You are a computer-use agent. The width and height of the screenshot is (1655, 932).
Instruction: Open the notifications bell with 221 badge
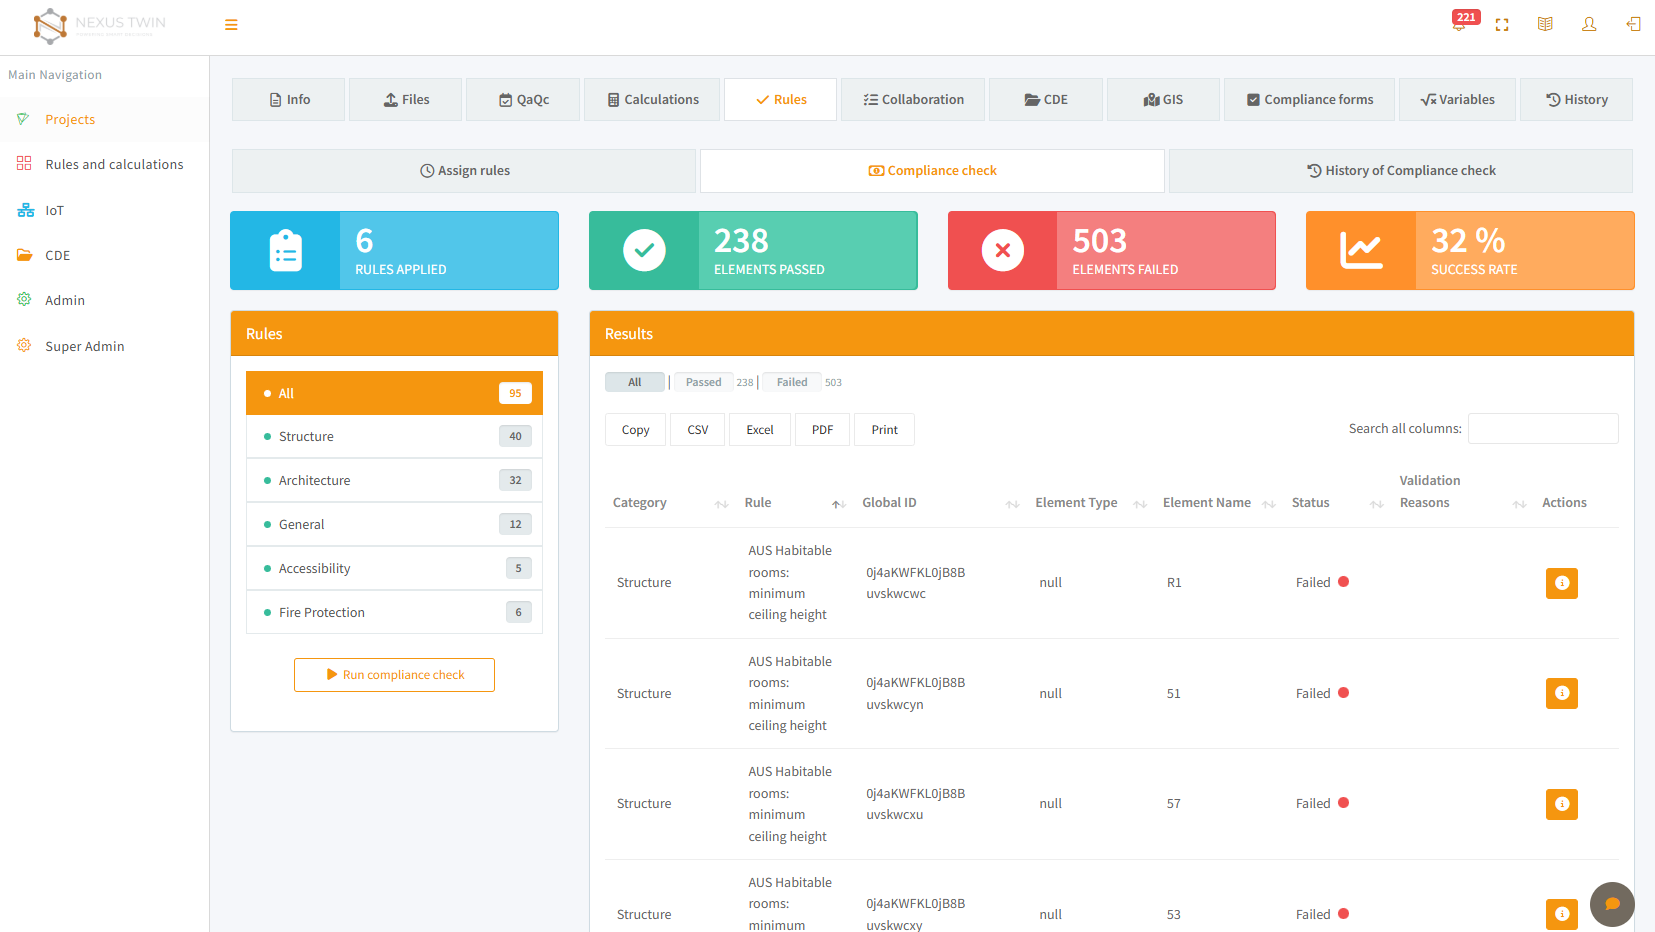(1461, 23)
